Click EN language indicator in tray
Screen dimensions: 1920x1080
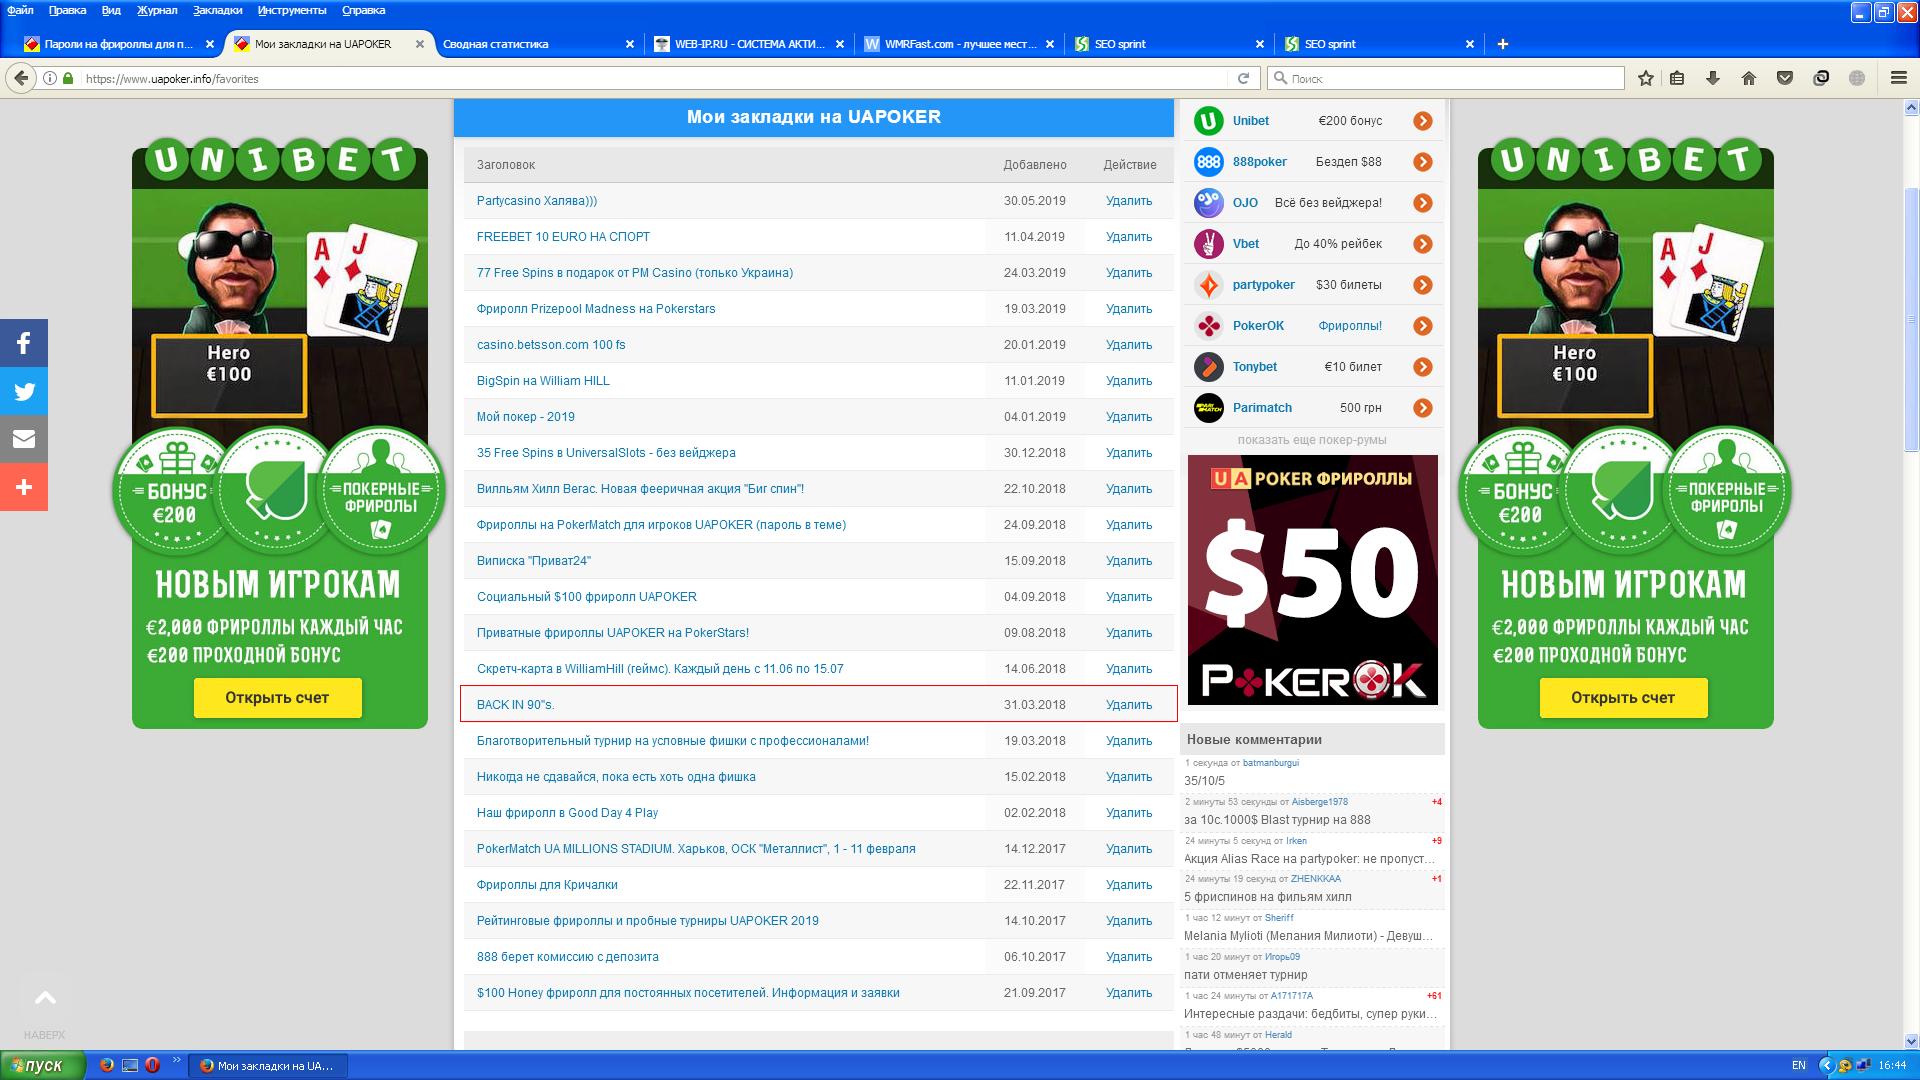point(1798,1065)
